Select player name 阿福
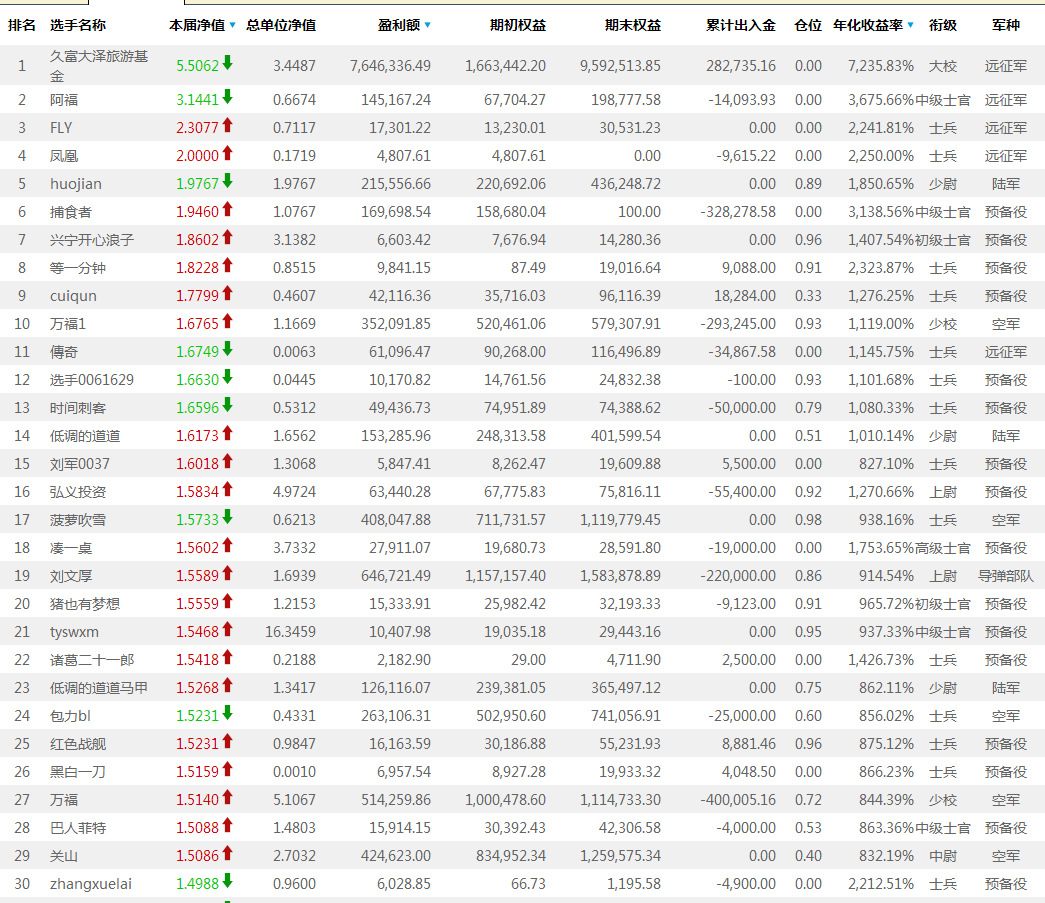1045x903 pixels. 64,100
